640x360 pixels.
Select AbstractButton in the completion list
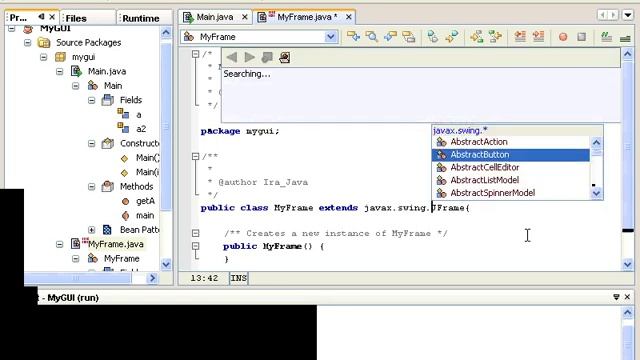511,155
